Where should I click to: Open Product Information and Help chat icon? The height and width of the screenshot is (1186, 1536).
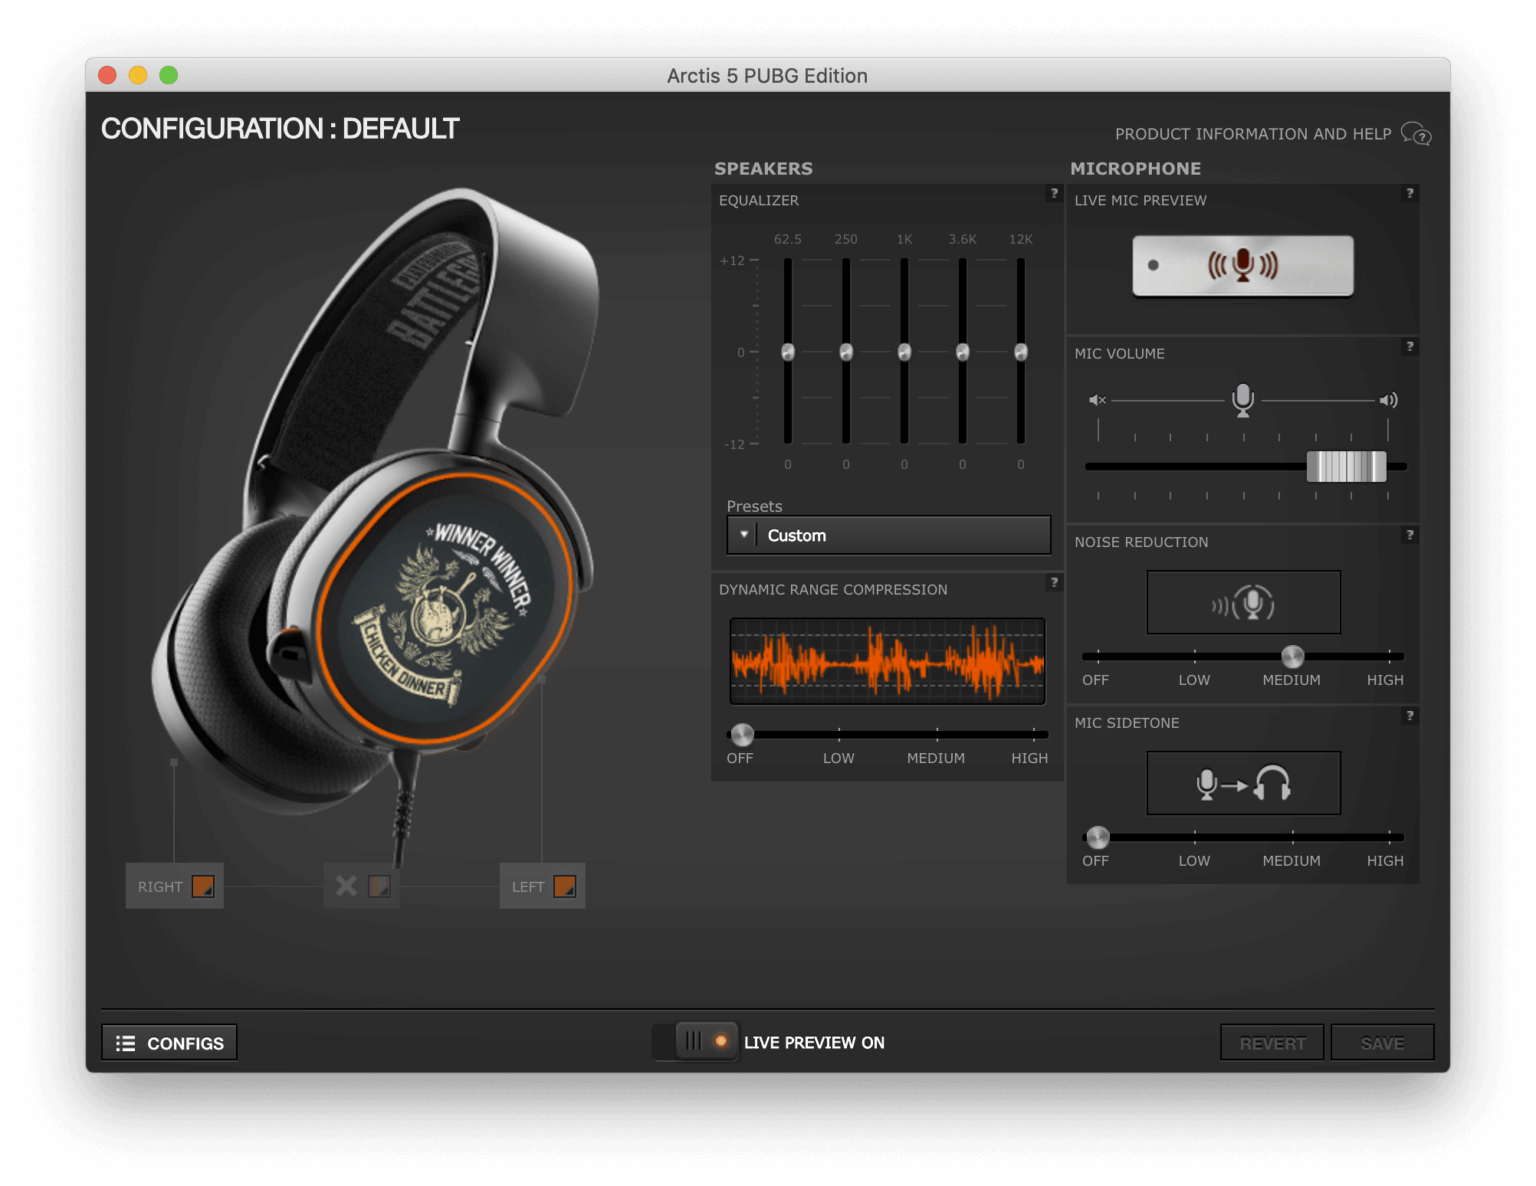1416,134
